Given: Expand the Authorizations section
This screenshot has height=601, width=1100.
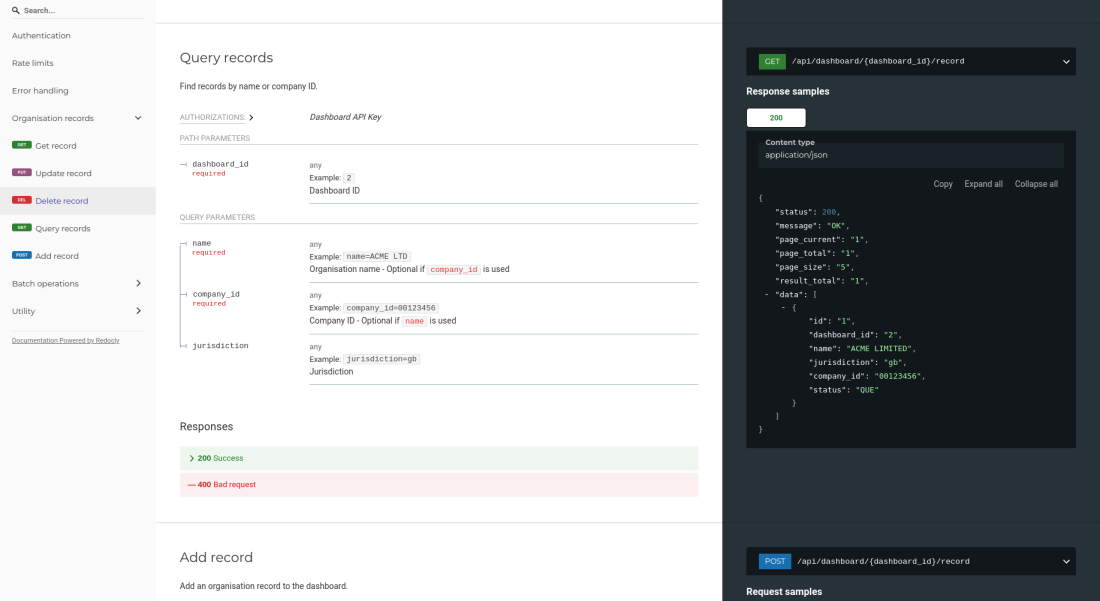Looking at the screenshot, I should tap(250, 118).
